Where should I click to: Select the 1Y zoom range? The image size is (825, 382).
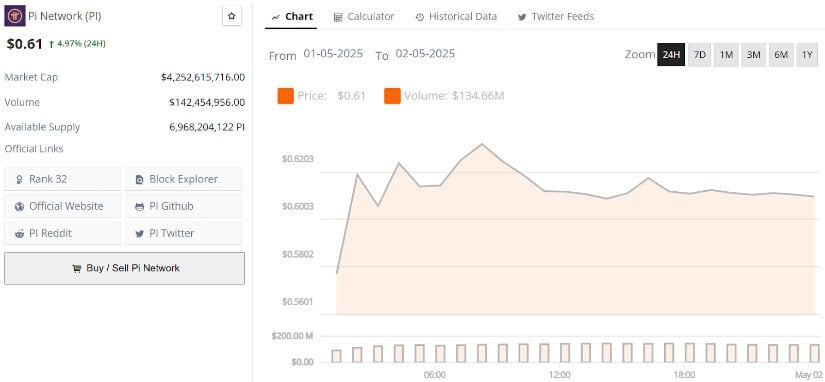[x=807, y=55]
